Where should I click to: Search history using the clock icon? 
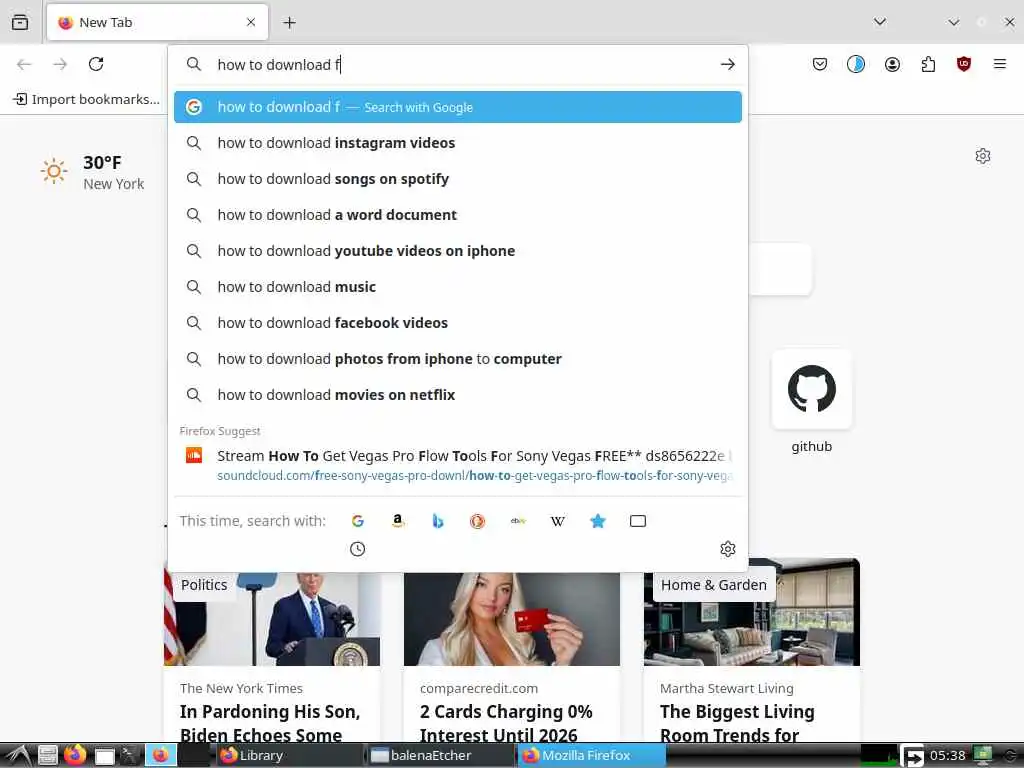pyautogui.click(x=357, y=549)
